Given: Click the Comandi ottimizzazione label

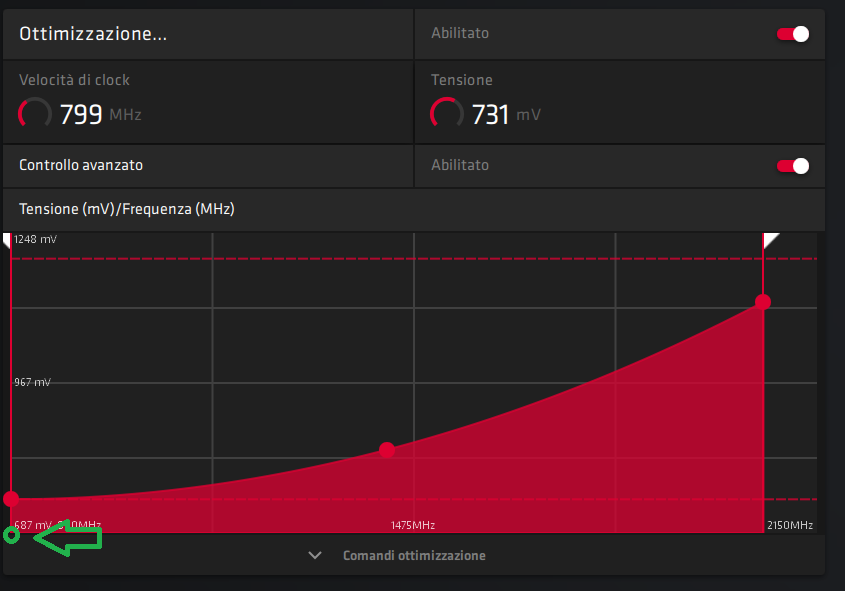Looking at the screenshot, I should coord(414,555).
